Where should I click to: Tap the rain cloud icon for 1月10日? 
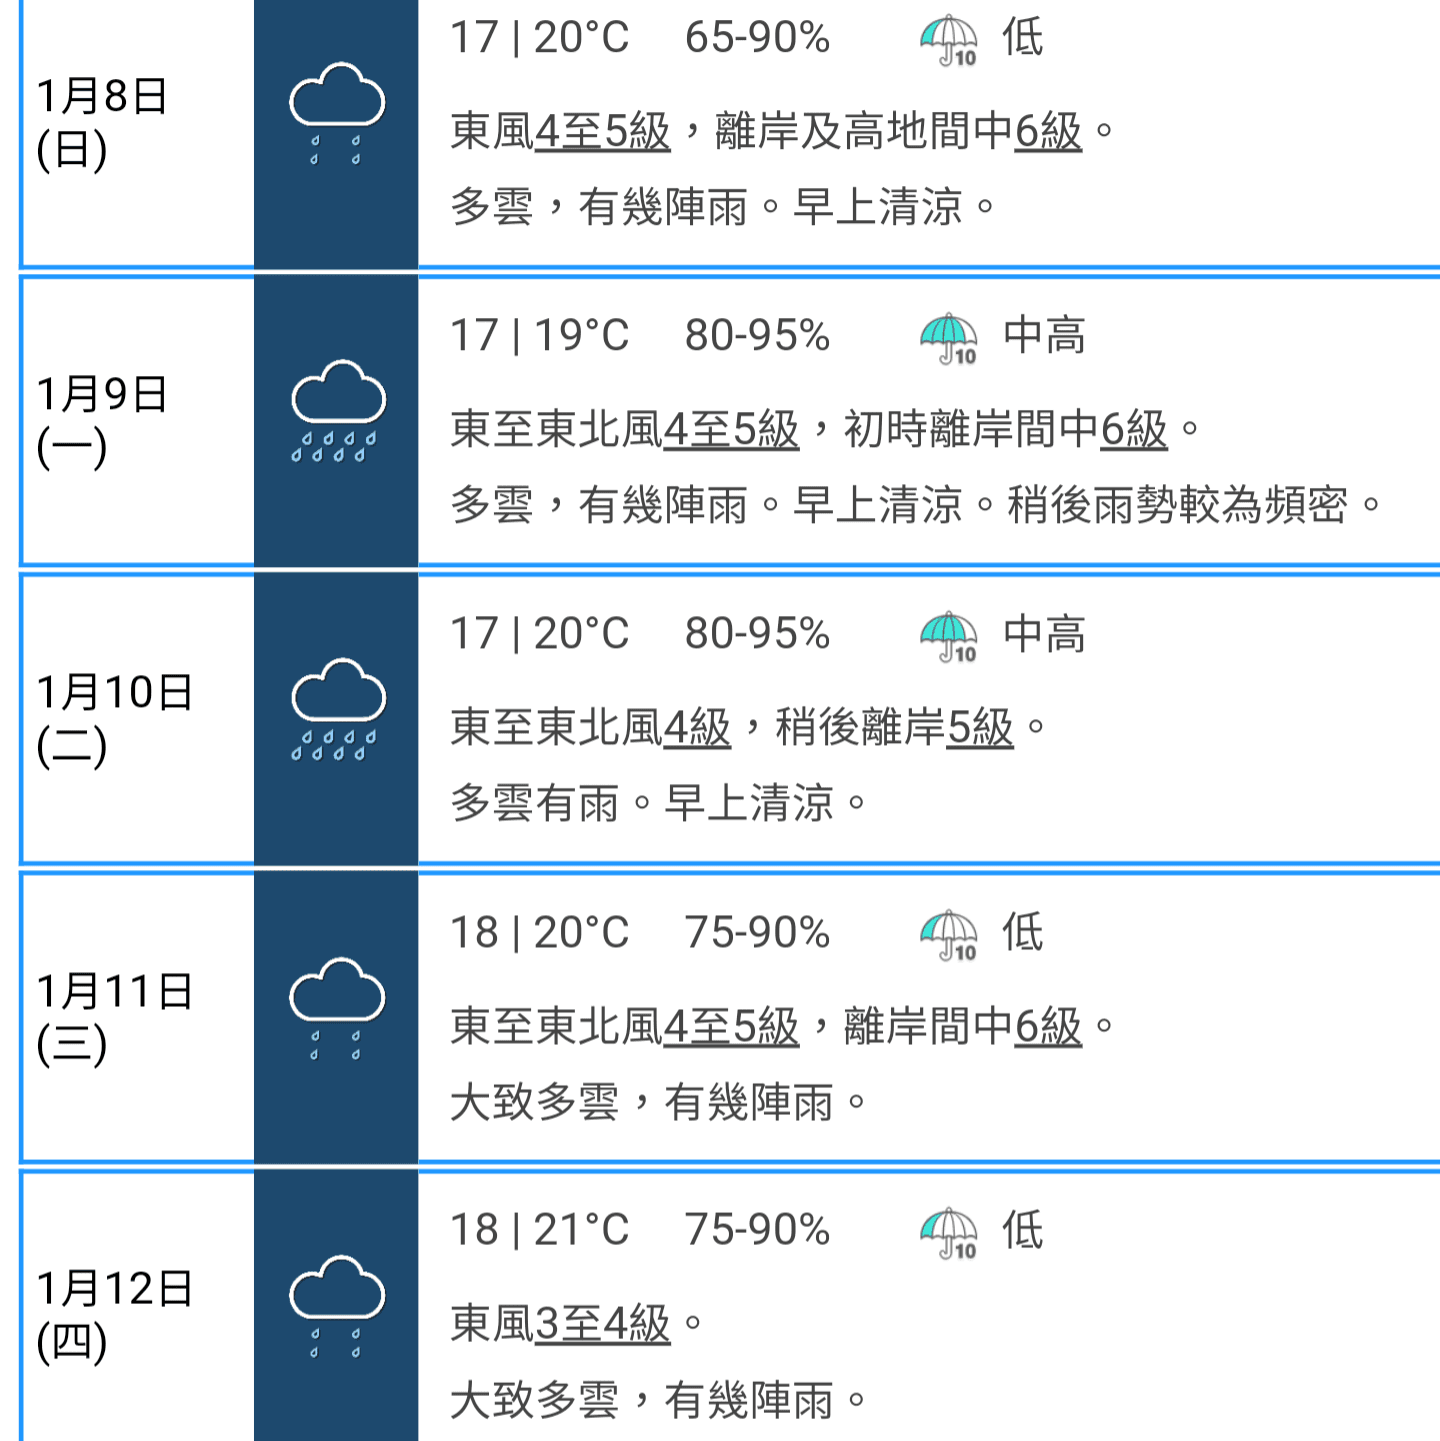[338, 709]
